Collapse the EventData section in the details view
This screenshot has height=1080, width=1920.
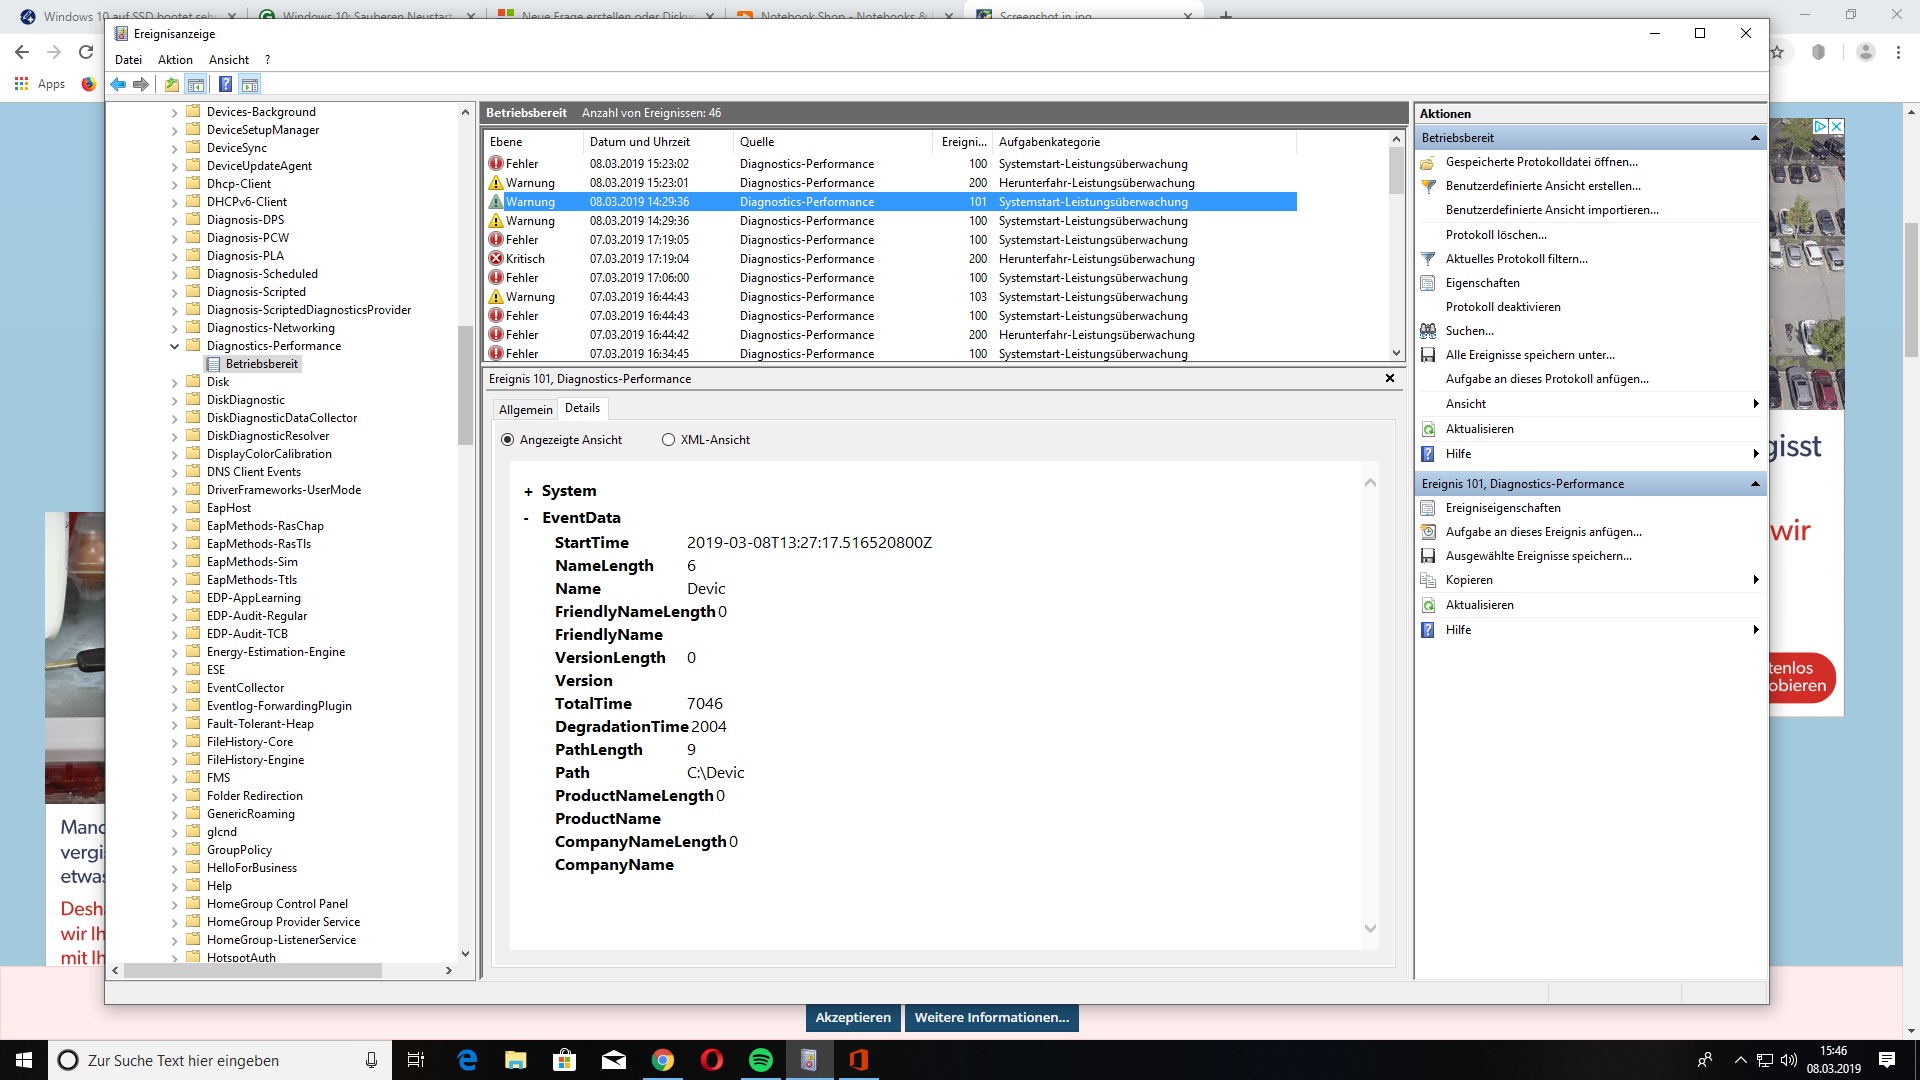point(527,518)
